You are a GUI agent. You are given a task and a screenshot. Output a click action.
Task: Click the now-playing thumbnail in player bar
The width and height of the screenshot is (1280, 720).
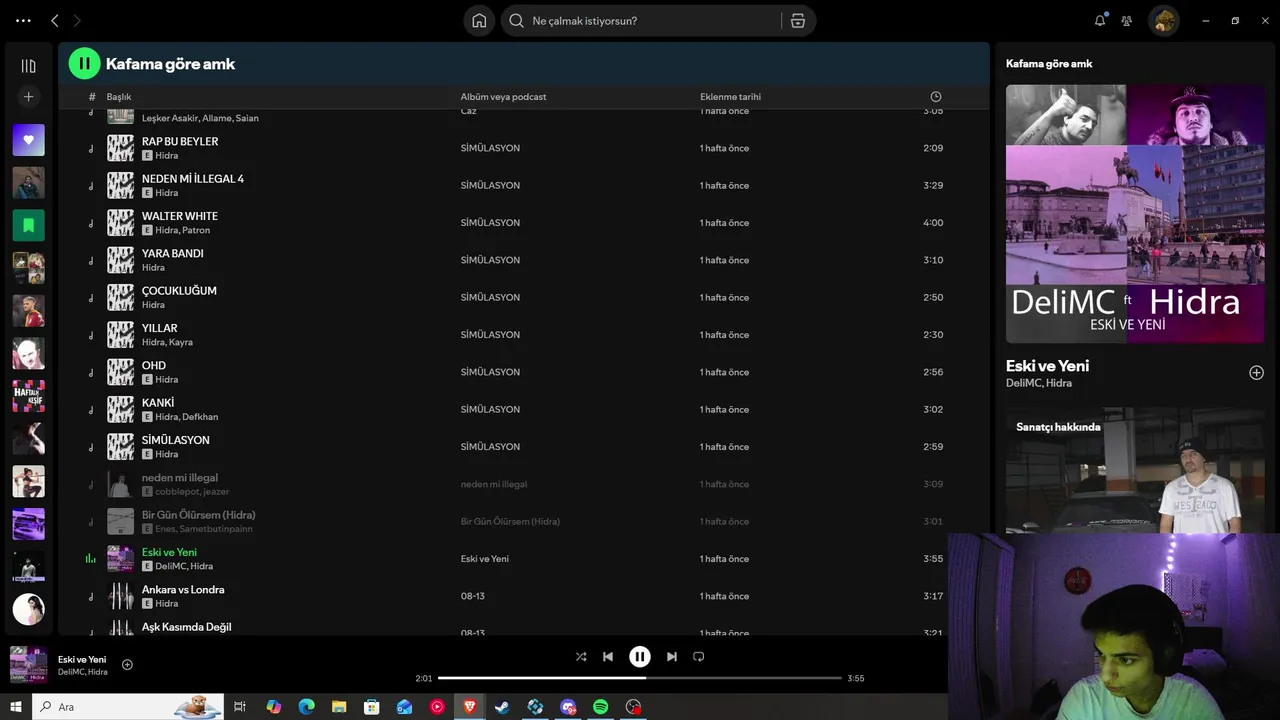28,665
